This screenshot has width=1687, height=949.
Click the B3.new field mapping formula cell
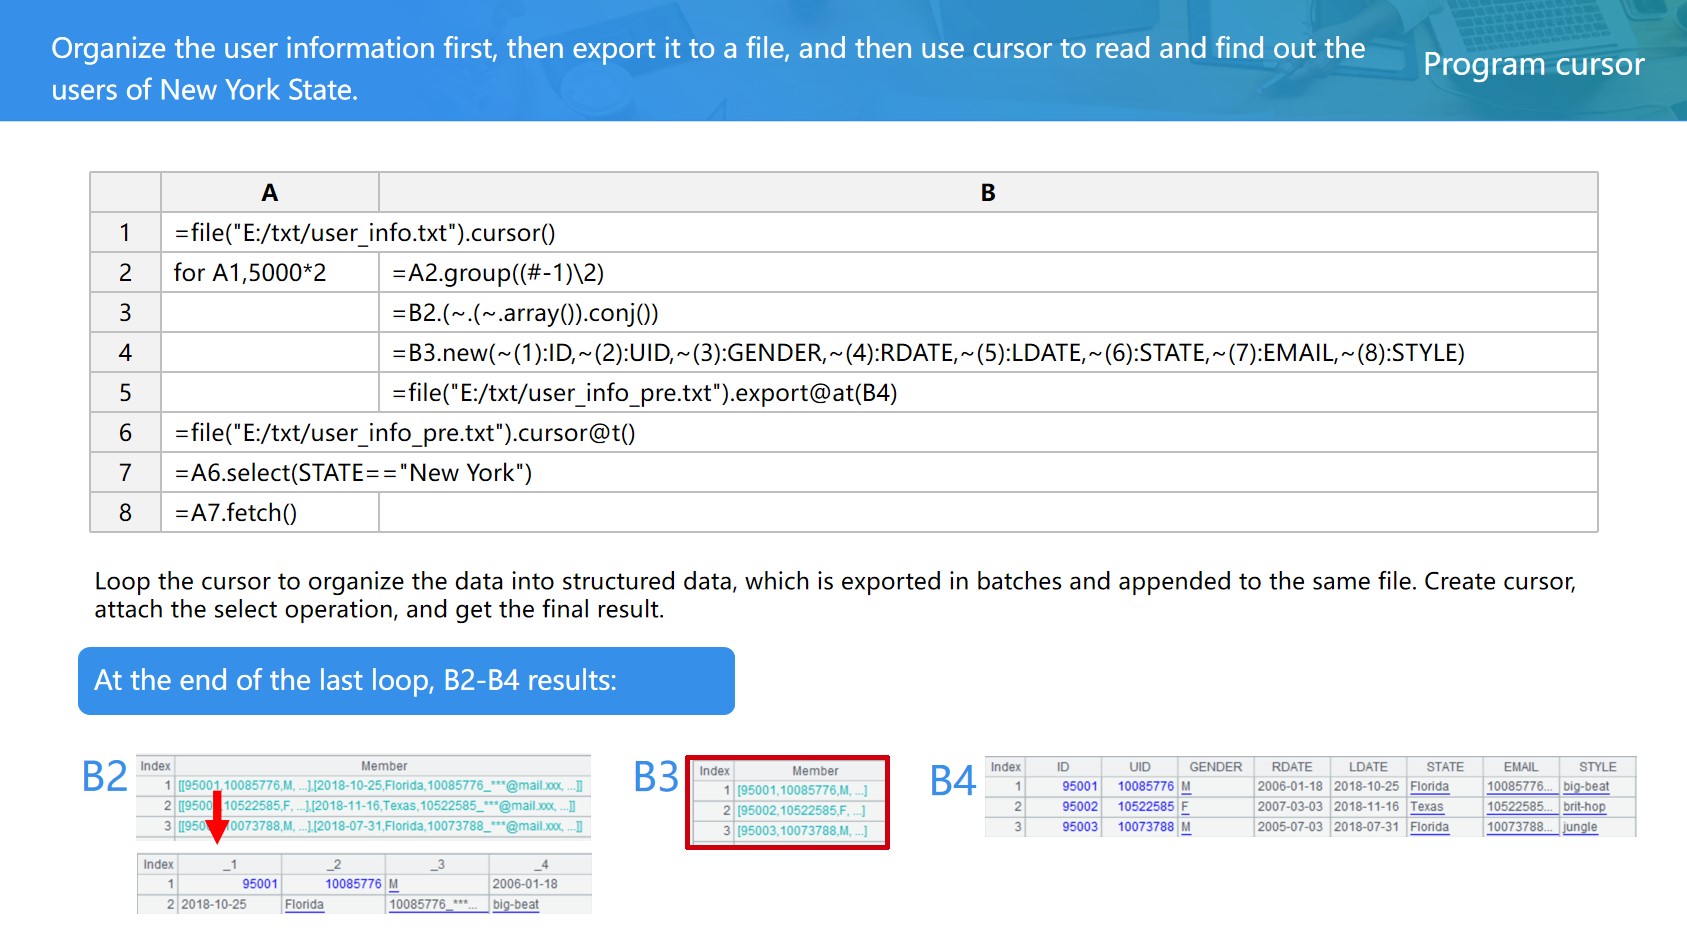pyautogui.click(x=927, y=353)
